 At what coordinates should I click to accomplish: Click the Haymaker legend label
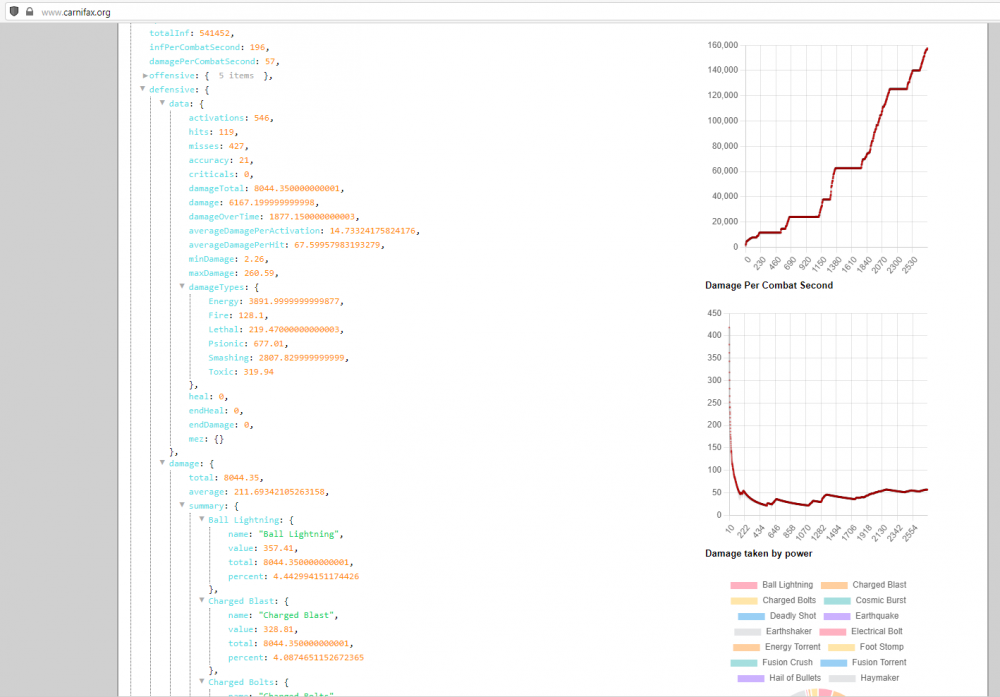click(x=879, y=678)
